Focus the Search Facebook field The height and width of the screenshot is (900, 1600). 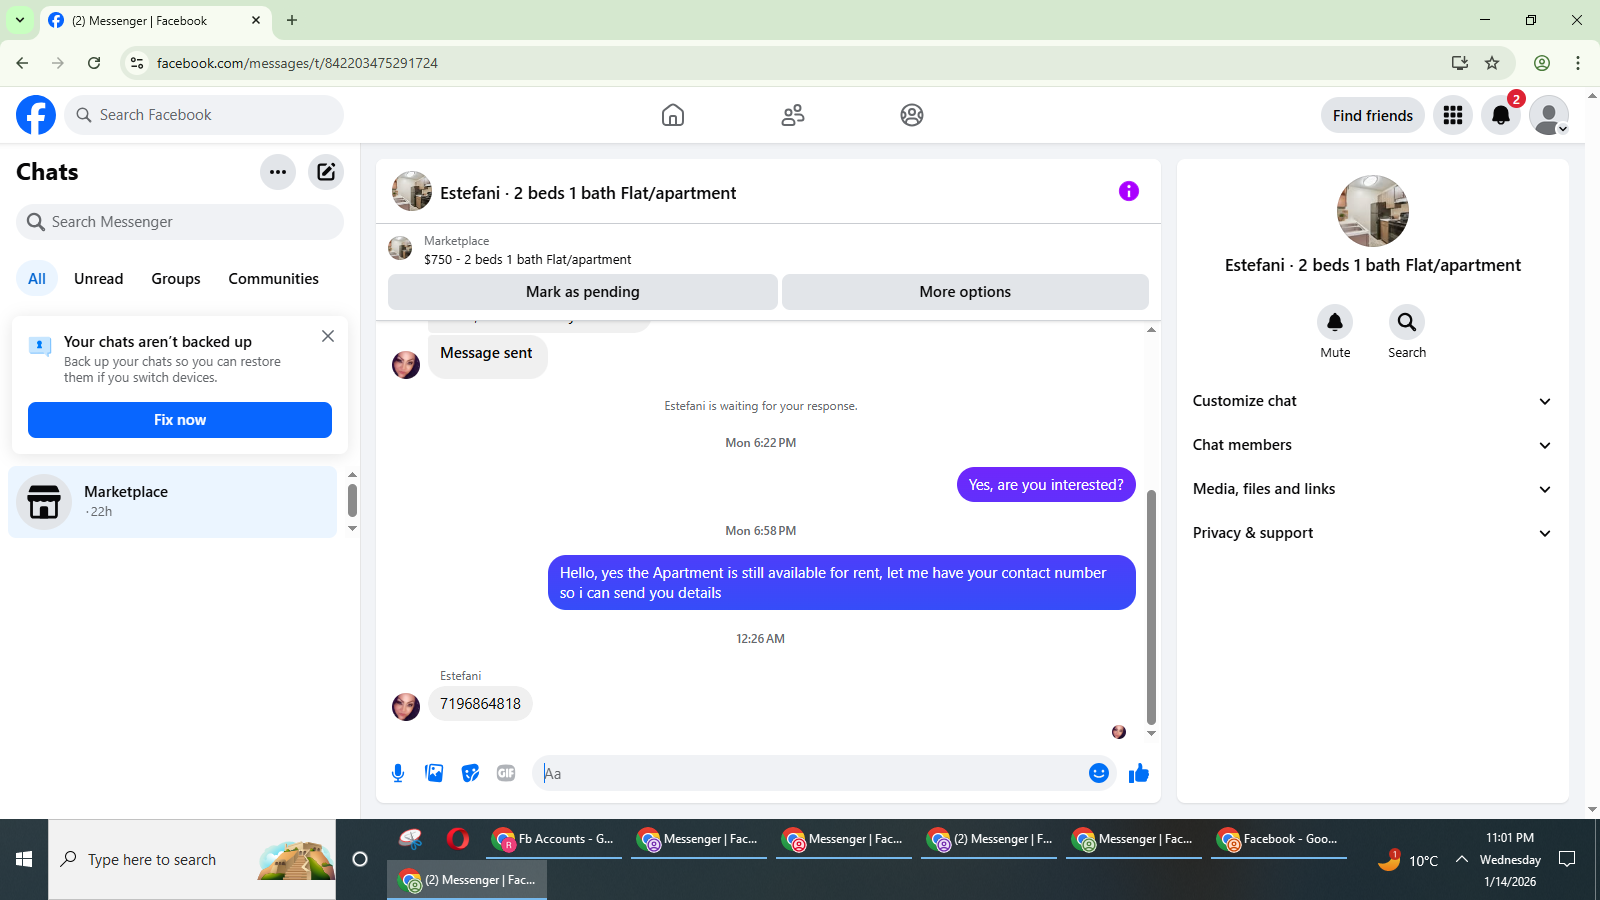204,115
